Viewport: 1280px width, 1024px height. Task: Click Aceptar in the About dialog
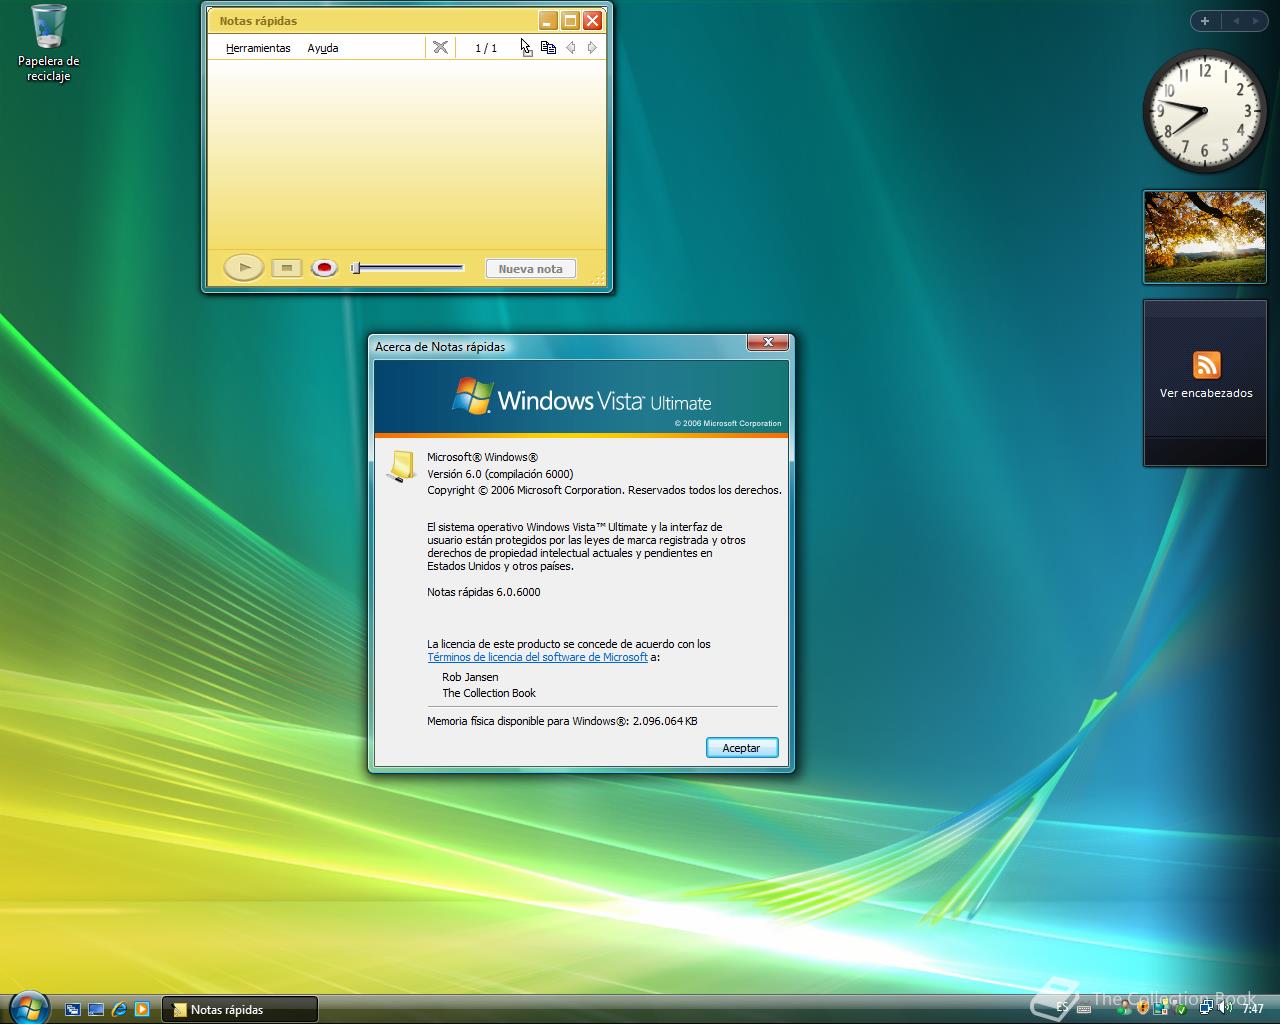pyautogui.click(x=742, y=748)
